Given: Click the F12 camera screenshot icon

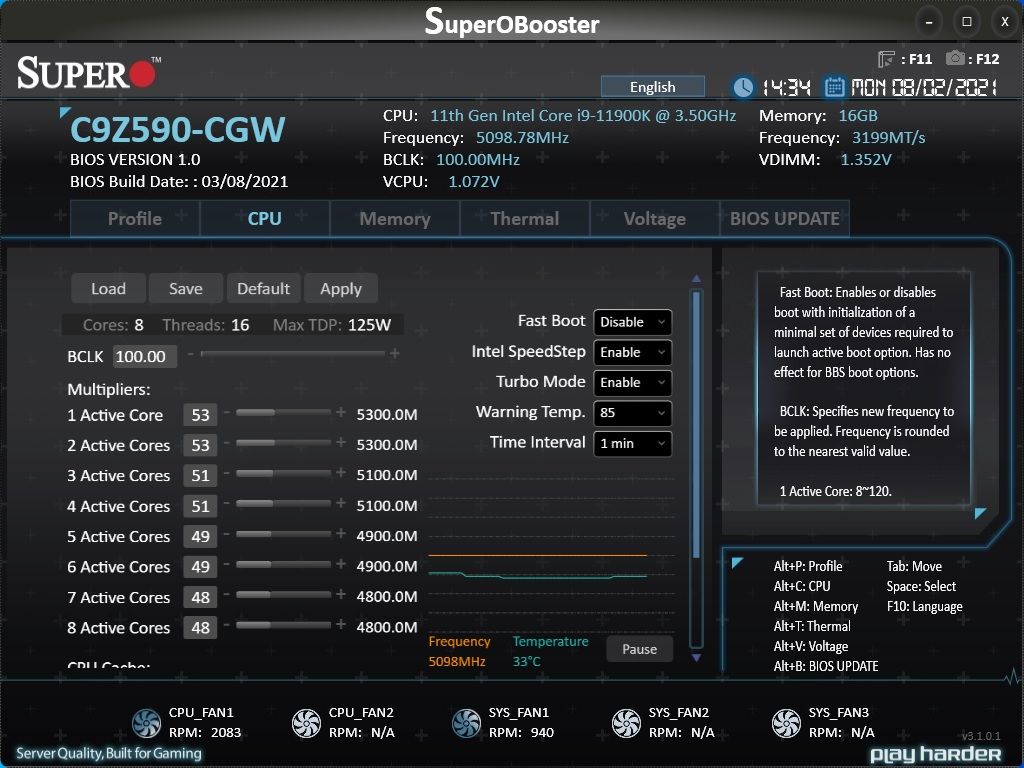Looking at the screenshot, I should click(955, 58).
